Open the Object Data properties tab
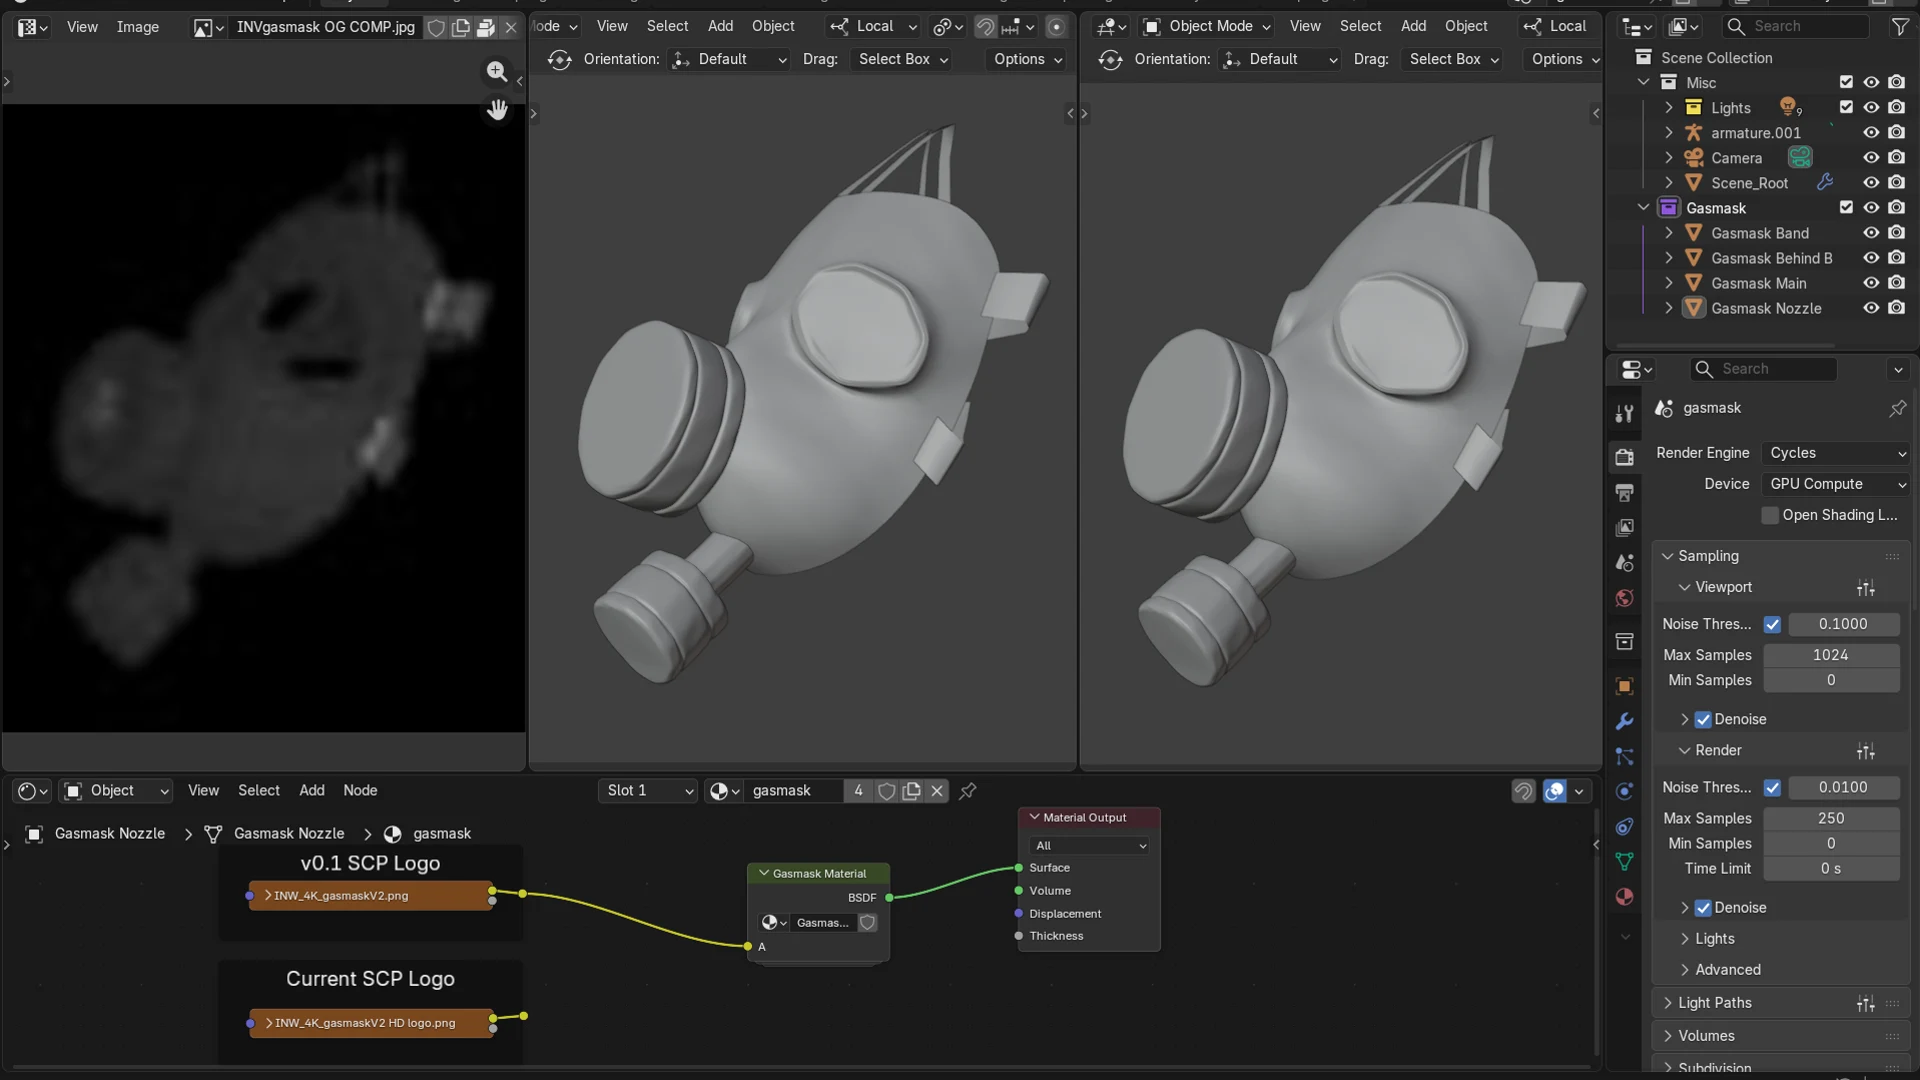This screenshot has height=1080, width=1920. 1624,861
